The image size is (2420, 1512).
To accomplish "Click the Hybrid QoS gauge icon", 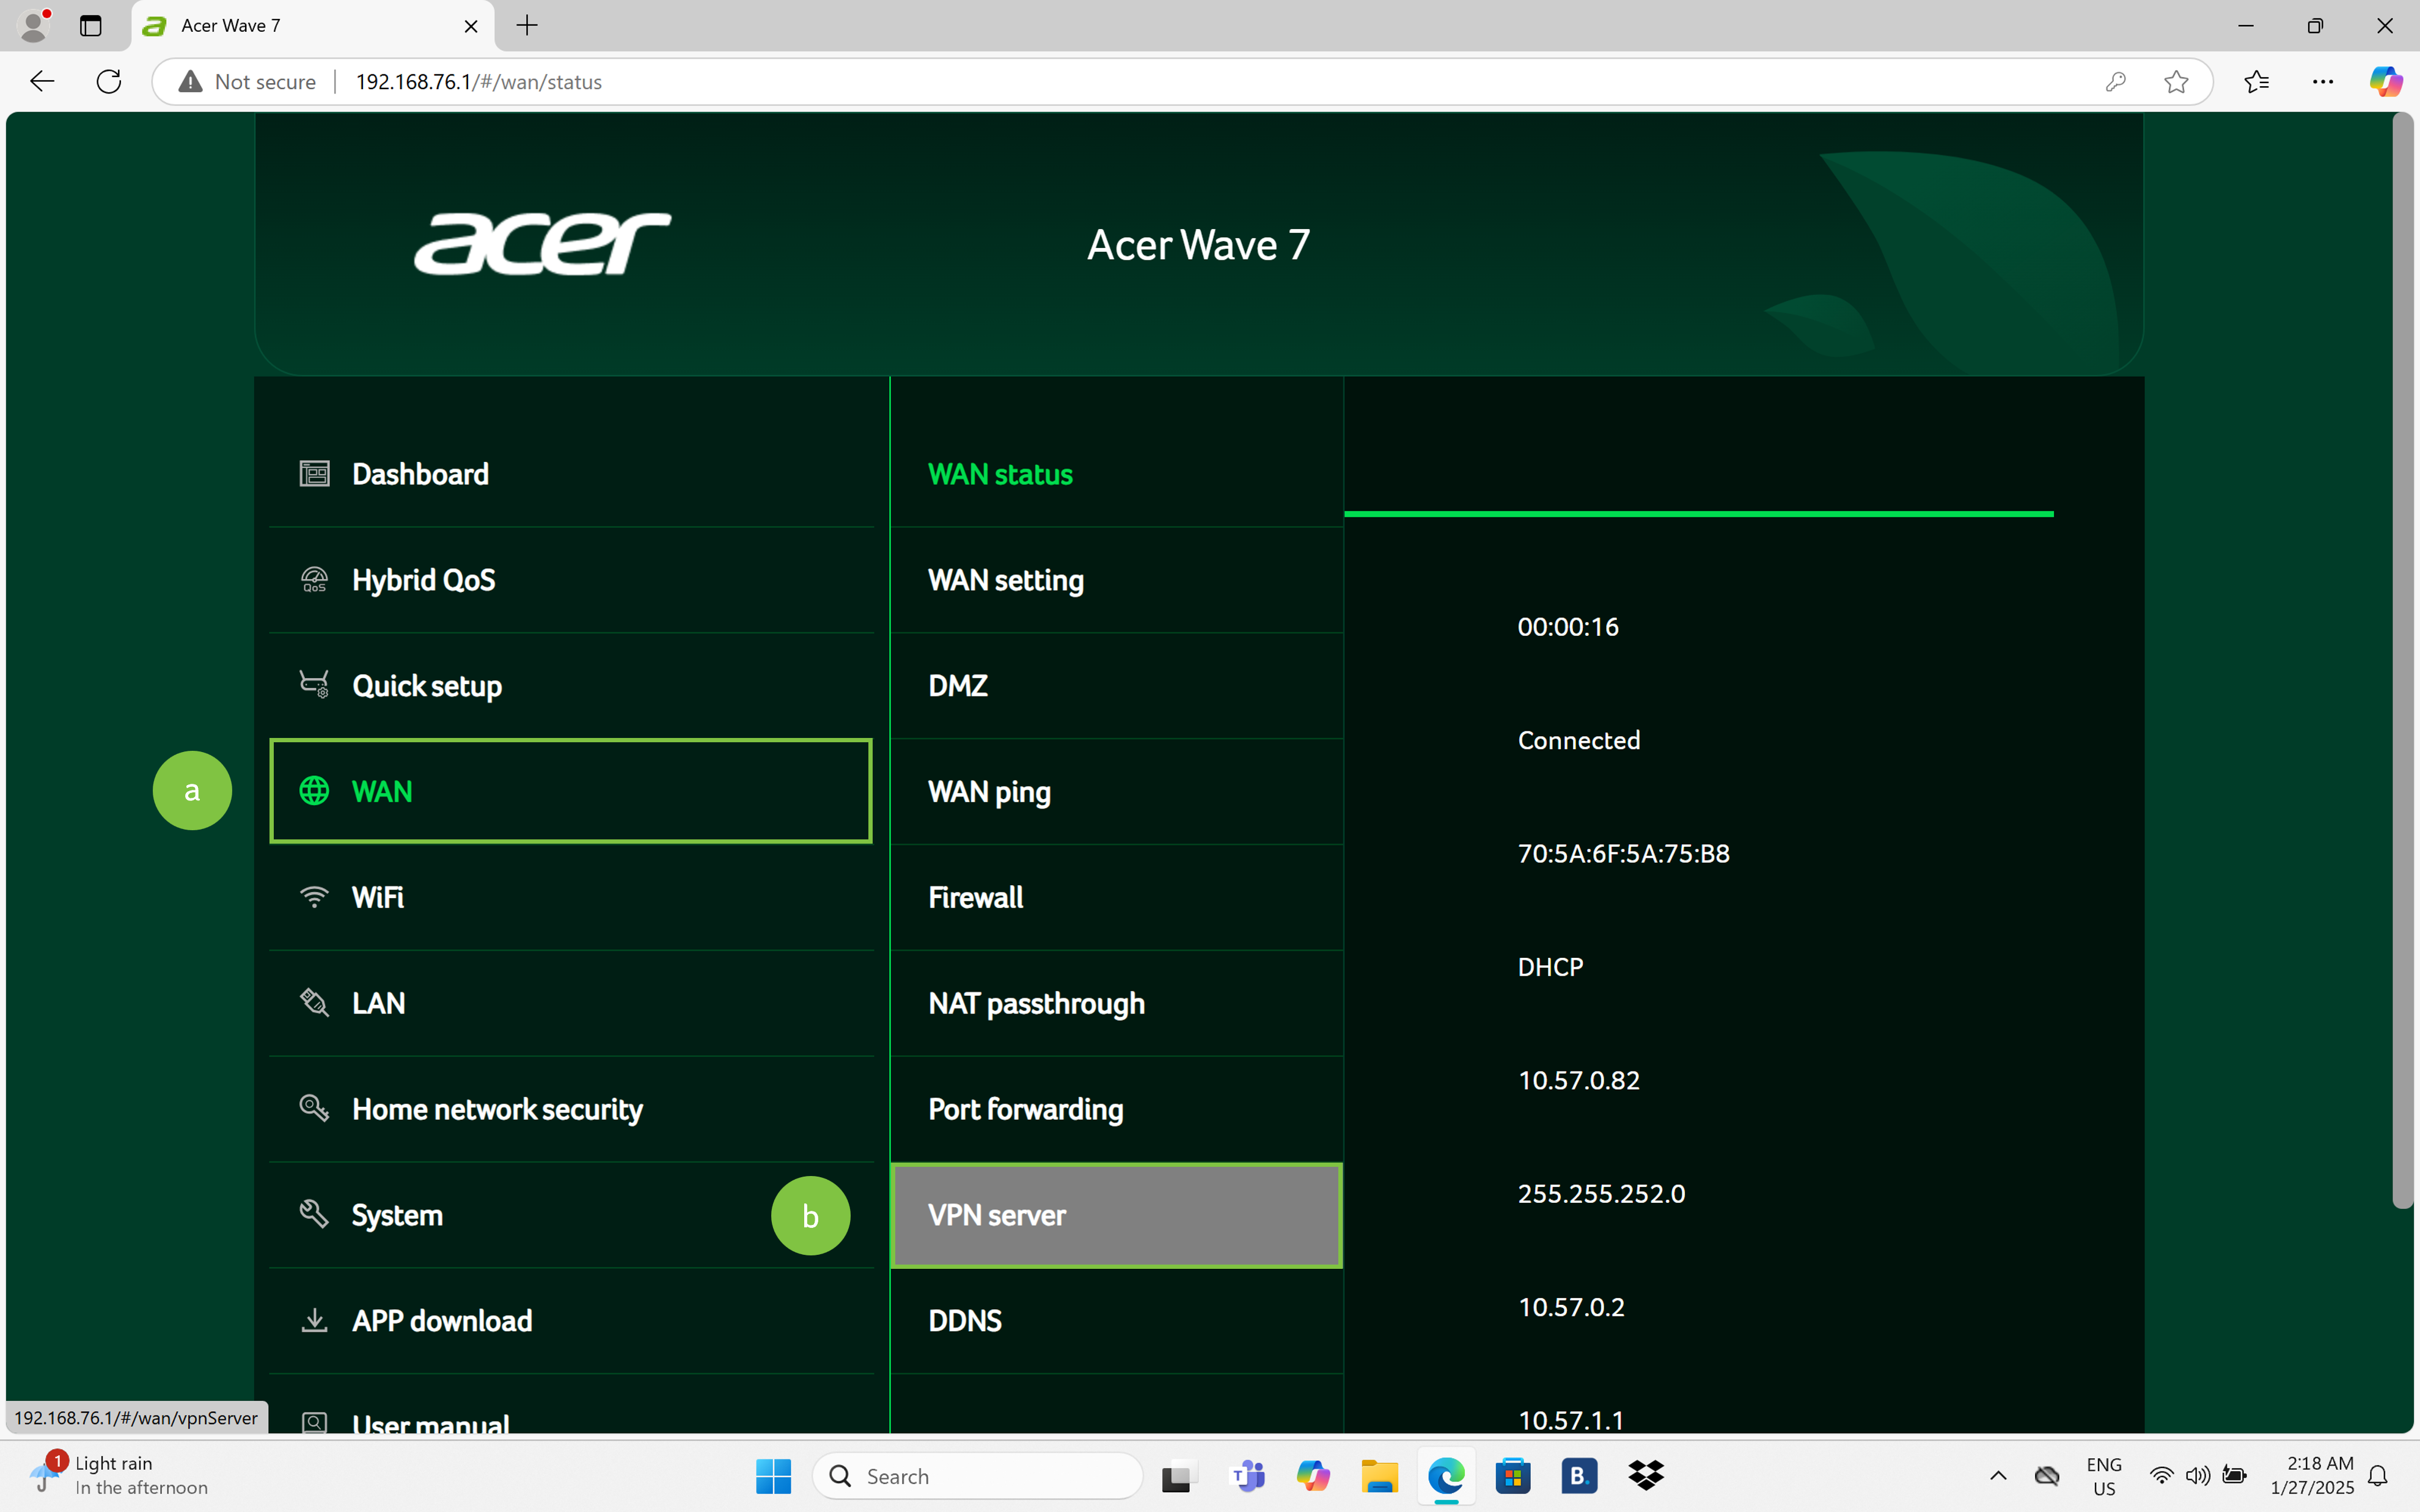I will tap(314, 579).
